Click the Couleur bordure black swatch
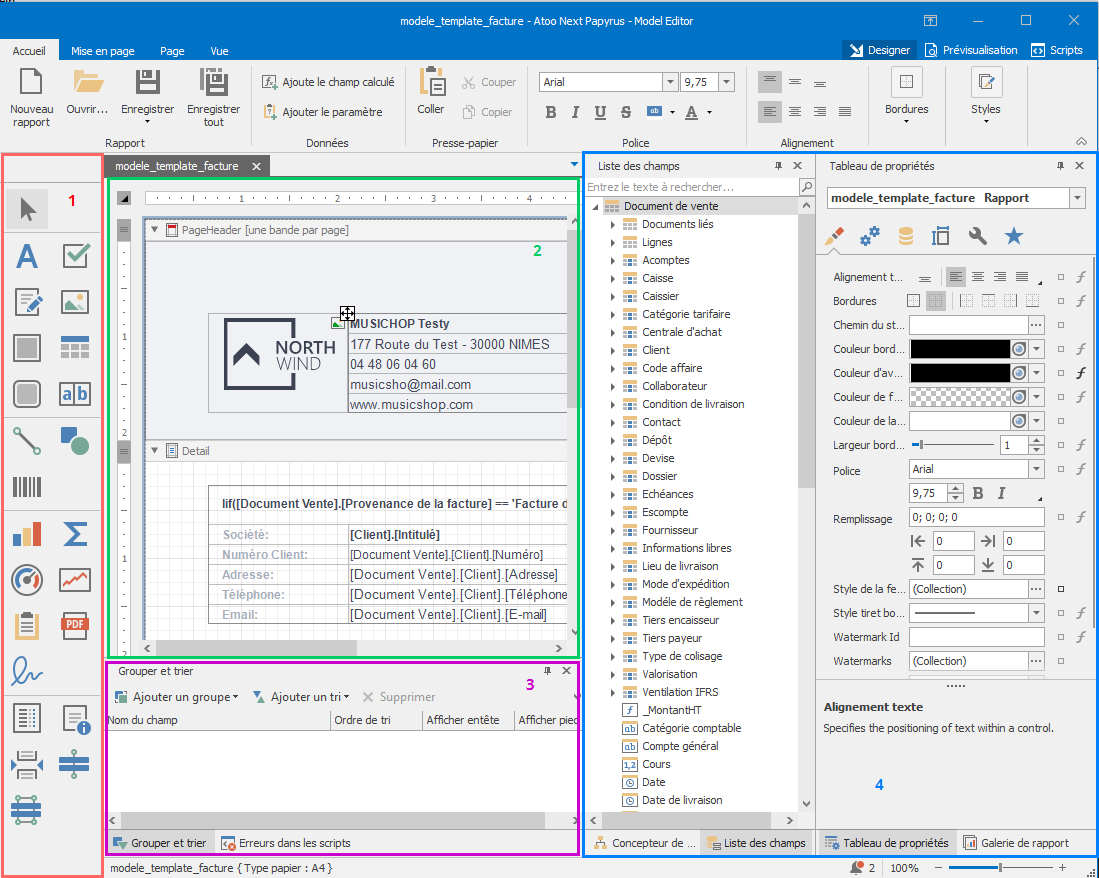This screenshot has height=878, width=1099. click(x=959, y=349)
